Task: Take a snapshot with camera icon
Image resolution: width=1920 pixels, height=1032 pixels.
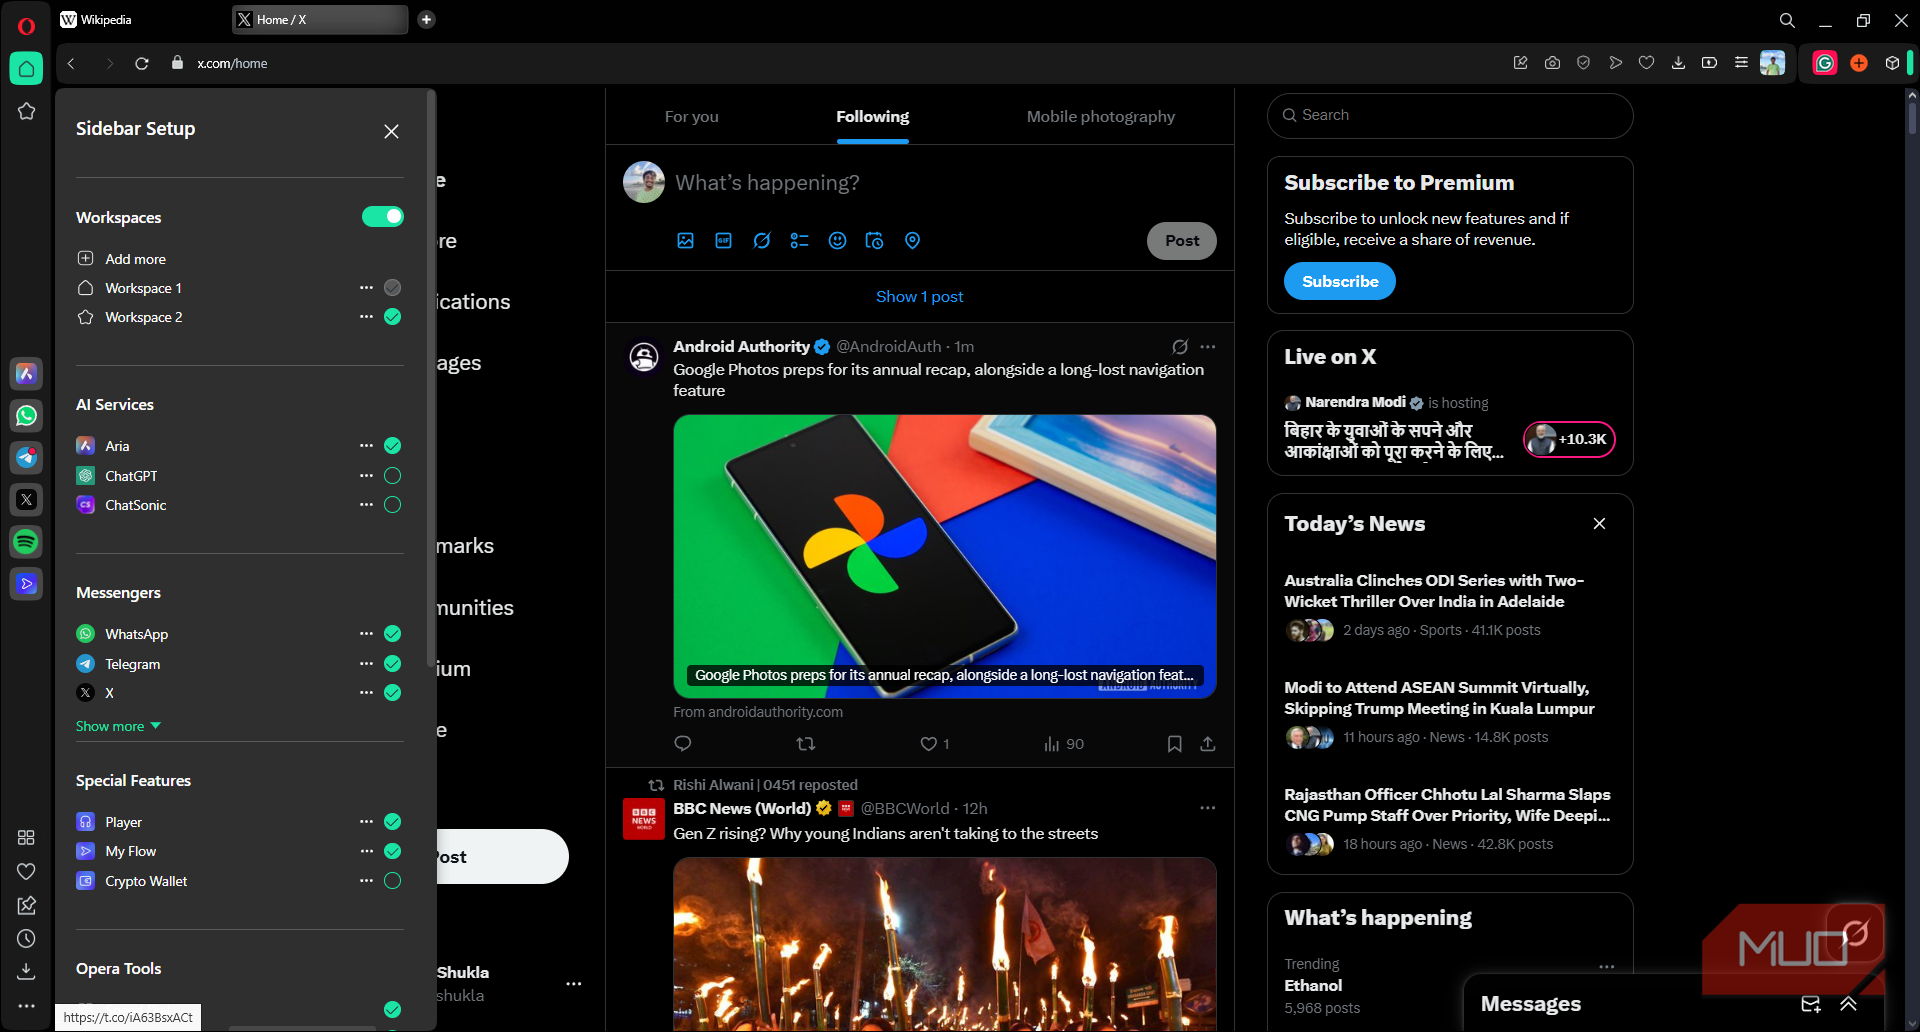Action: click(1552, 62)
